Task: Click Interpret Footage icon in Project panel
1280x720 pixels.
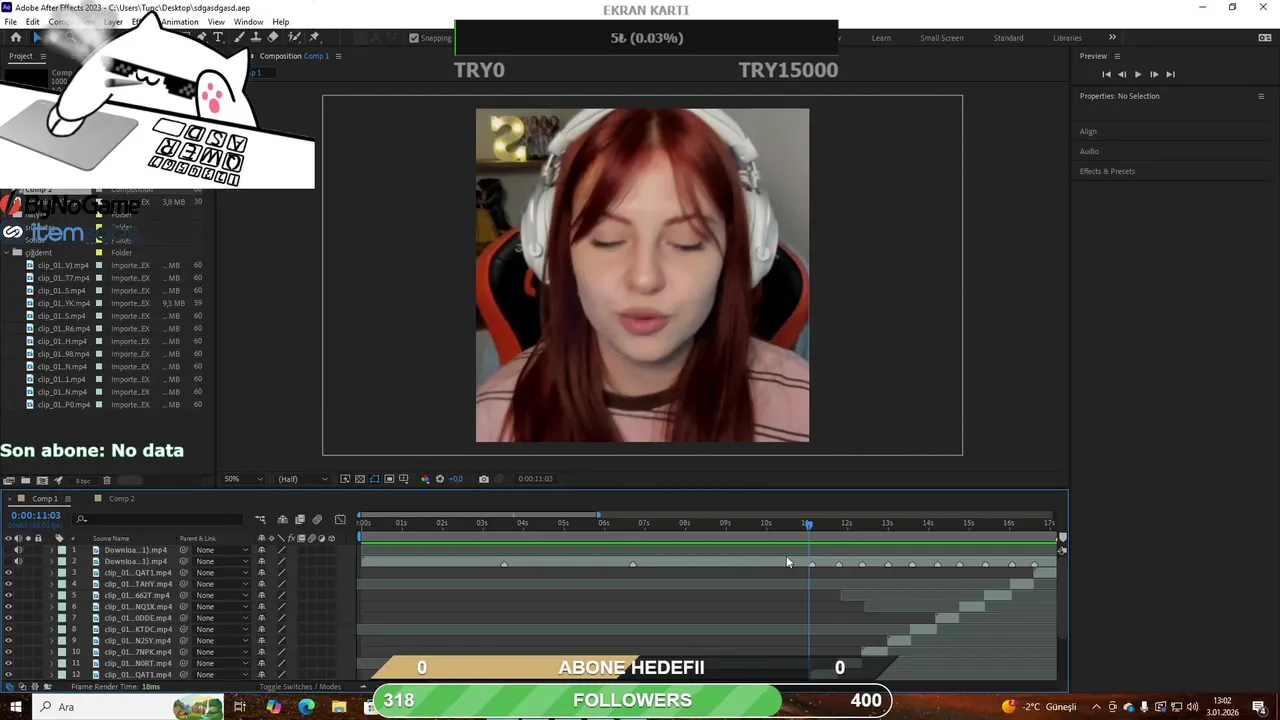Action: 9,480
